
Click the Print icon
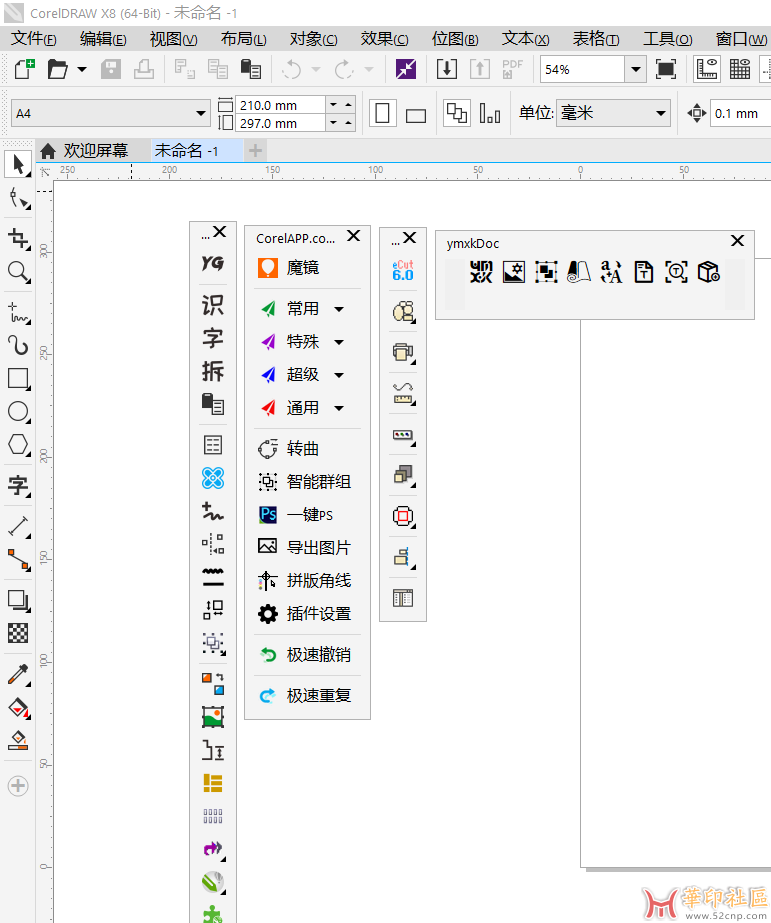coord(144,69)
